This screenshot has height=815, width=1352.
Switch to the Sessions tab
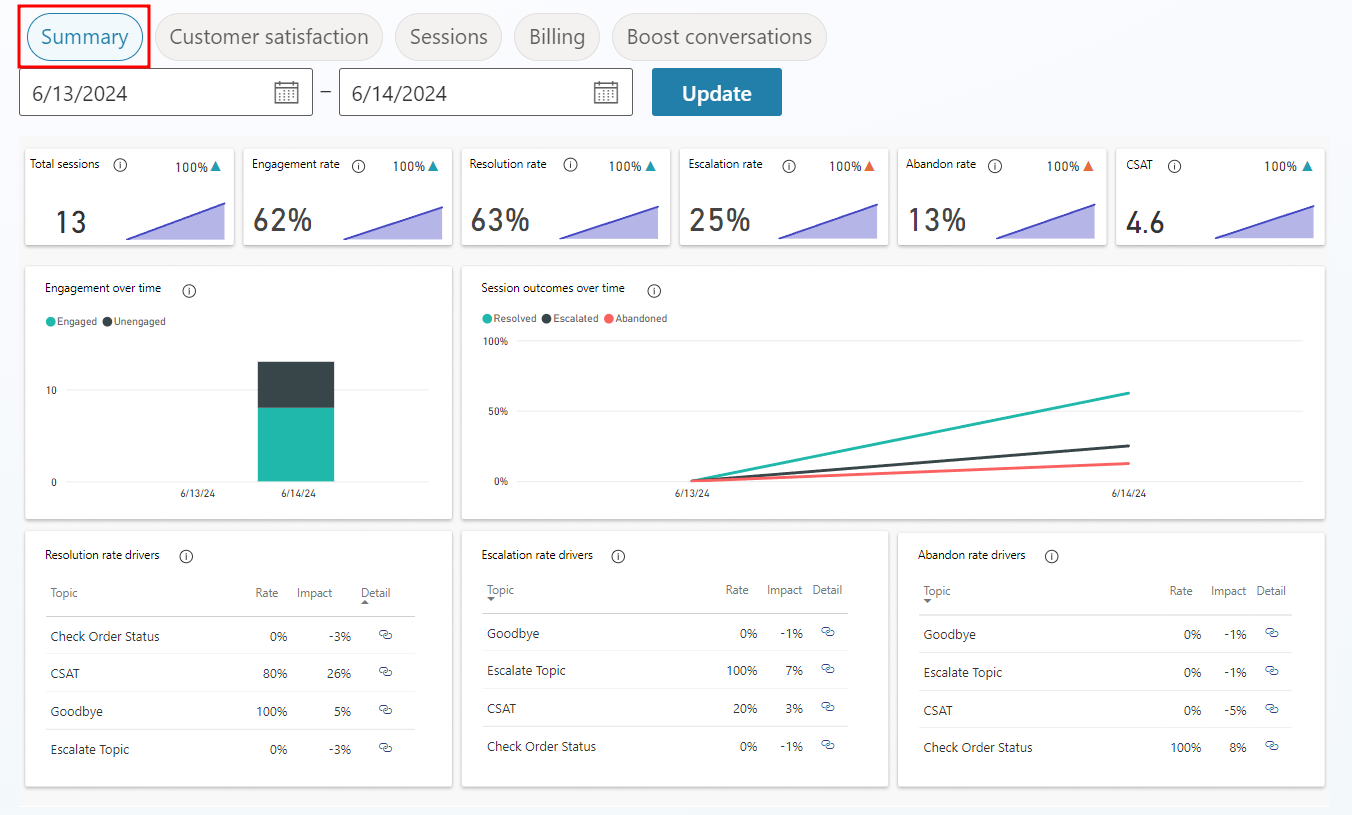pyautogui.click(x=448, y=36)
